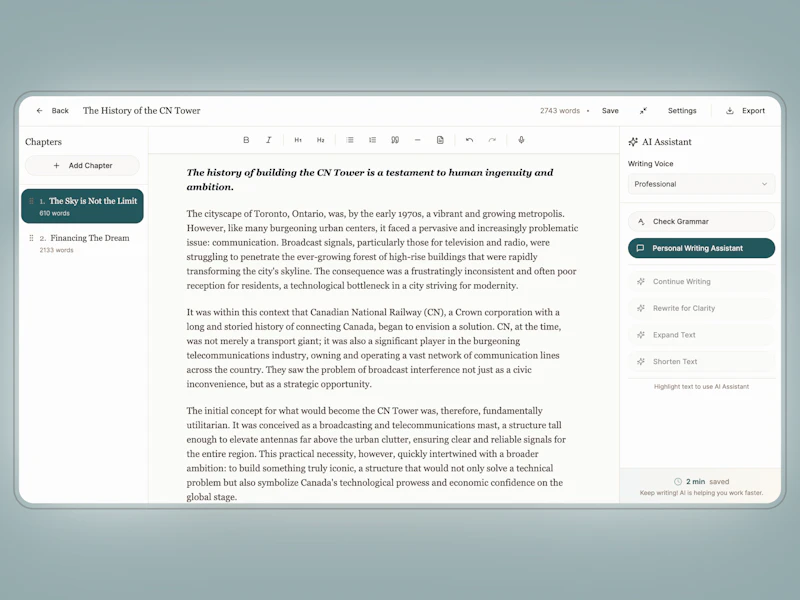
Task: Click Shorten Text
Action: [x=701, y=361]
